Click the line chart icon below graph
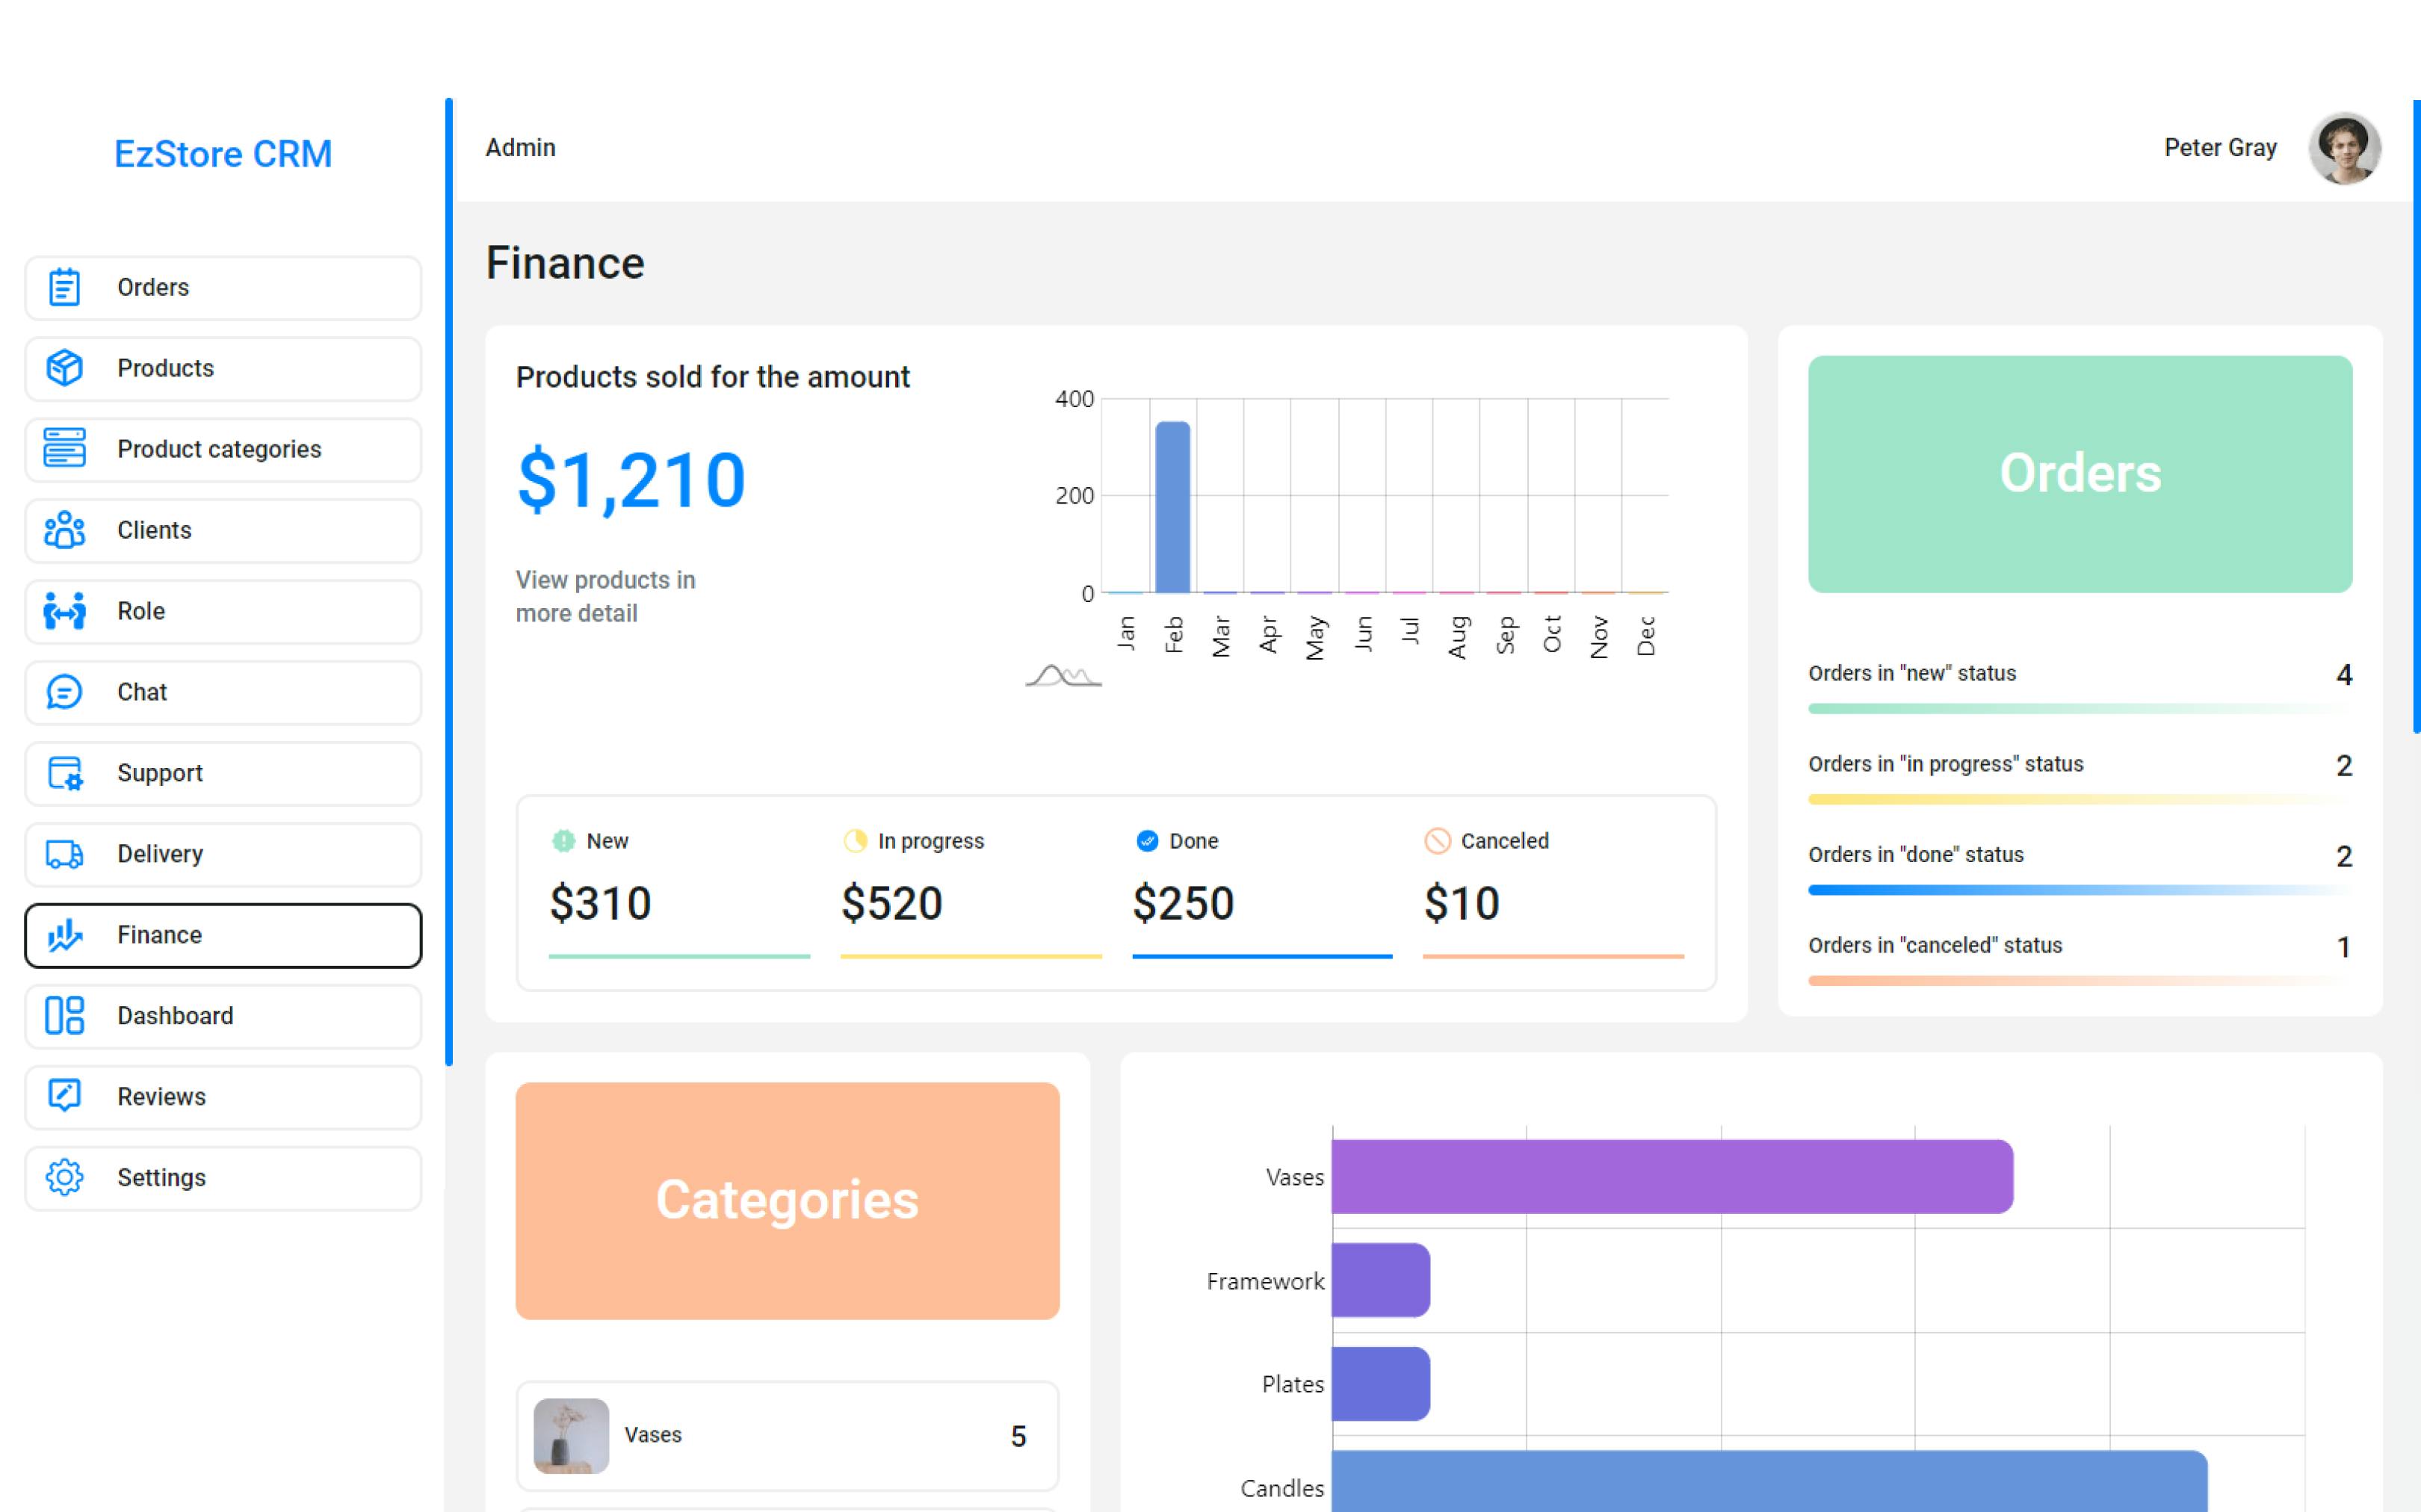 click(1063, 676)
